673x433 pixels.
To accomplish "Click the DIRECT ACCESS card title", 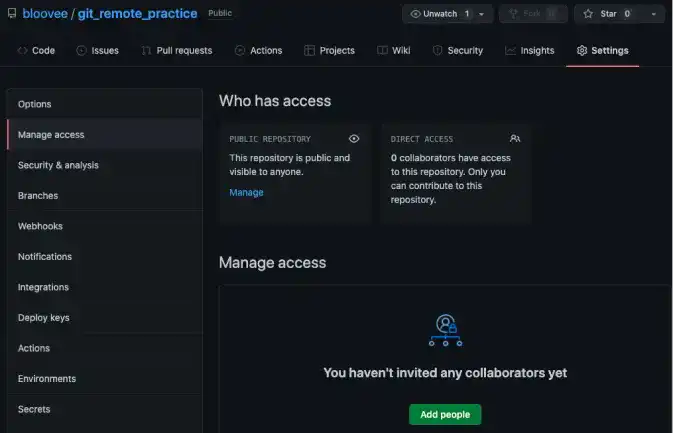I will [x=422, y=139].
